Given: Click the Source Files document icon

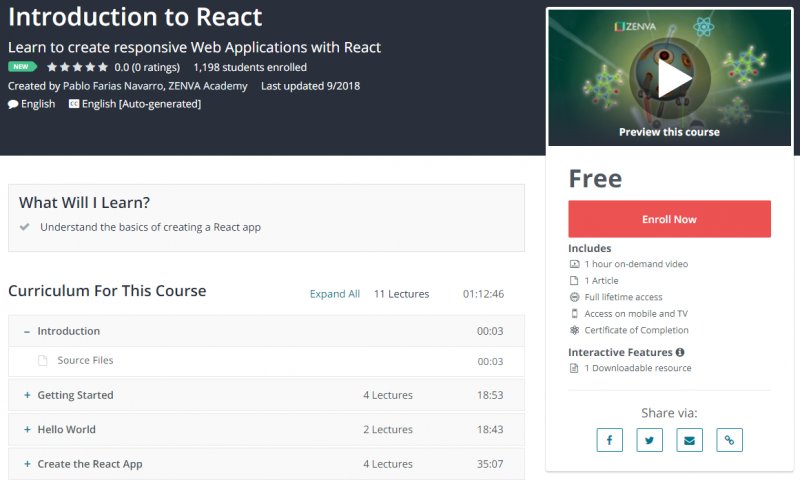Looking at the screenshot, I should (43, 361).
